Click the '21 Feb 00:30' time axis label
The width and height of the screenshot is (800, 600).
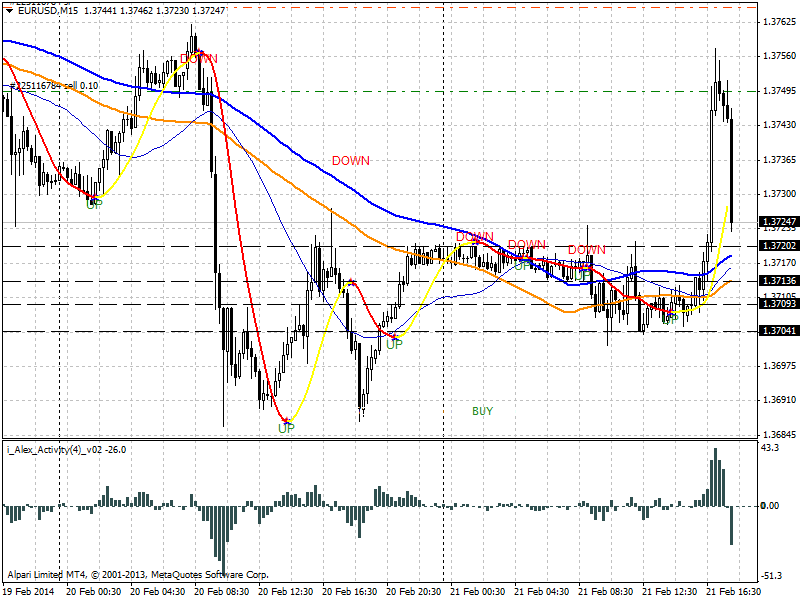478,592
